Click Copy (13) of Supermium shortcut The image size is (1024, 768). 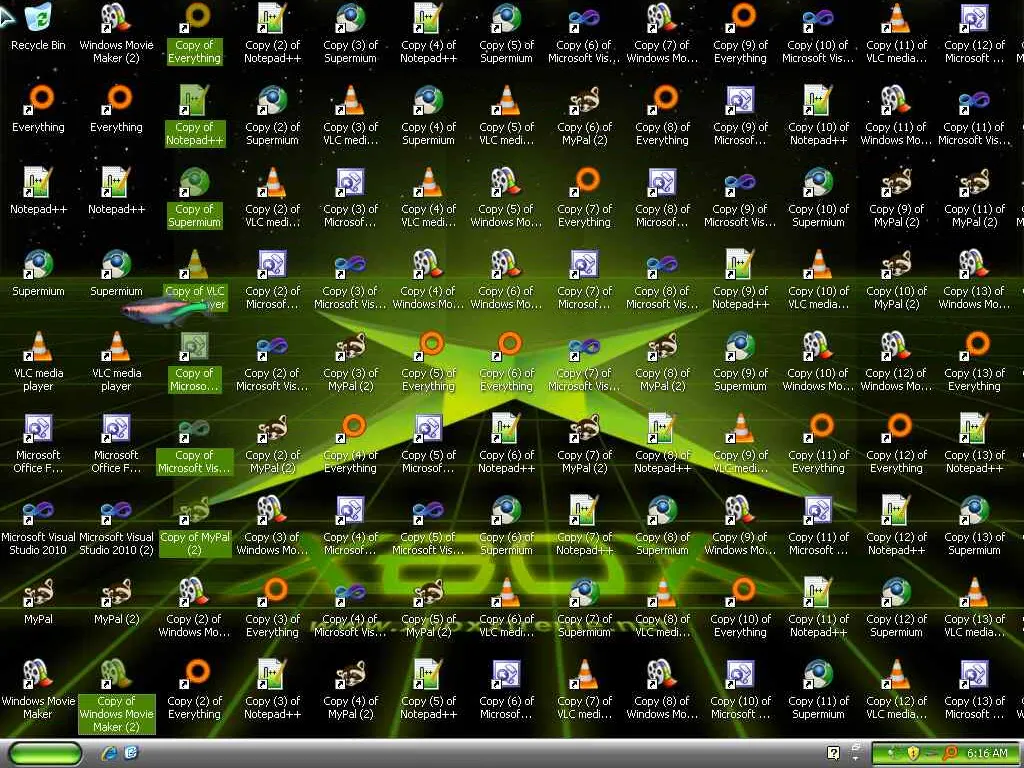(x=974, y=524)
